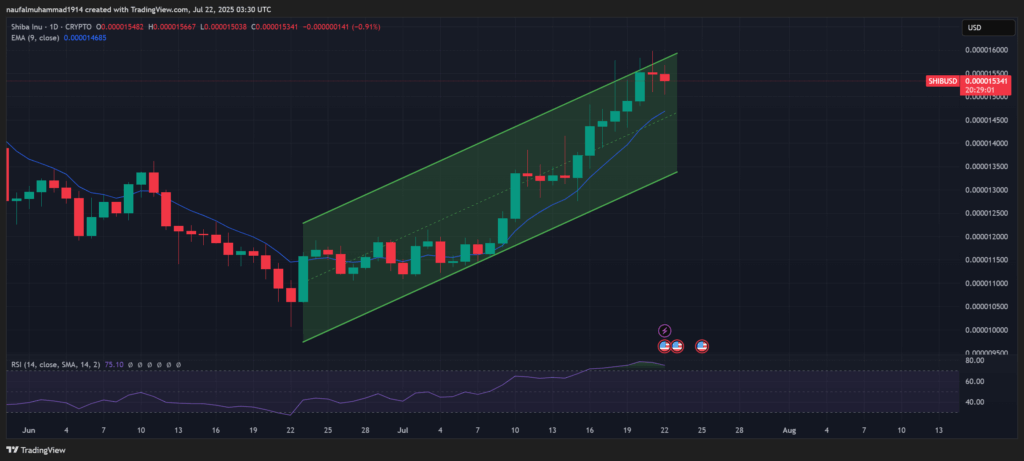Click the second US flag event icon
This screenshot has width=1024, height=461.
pos(677,346)
